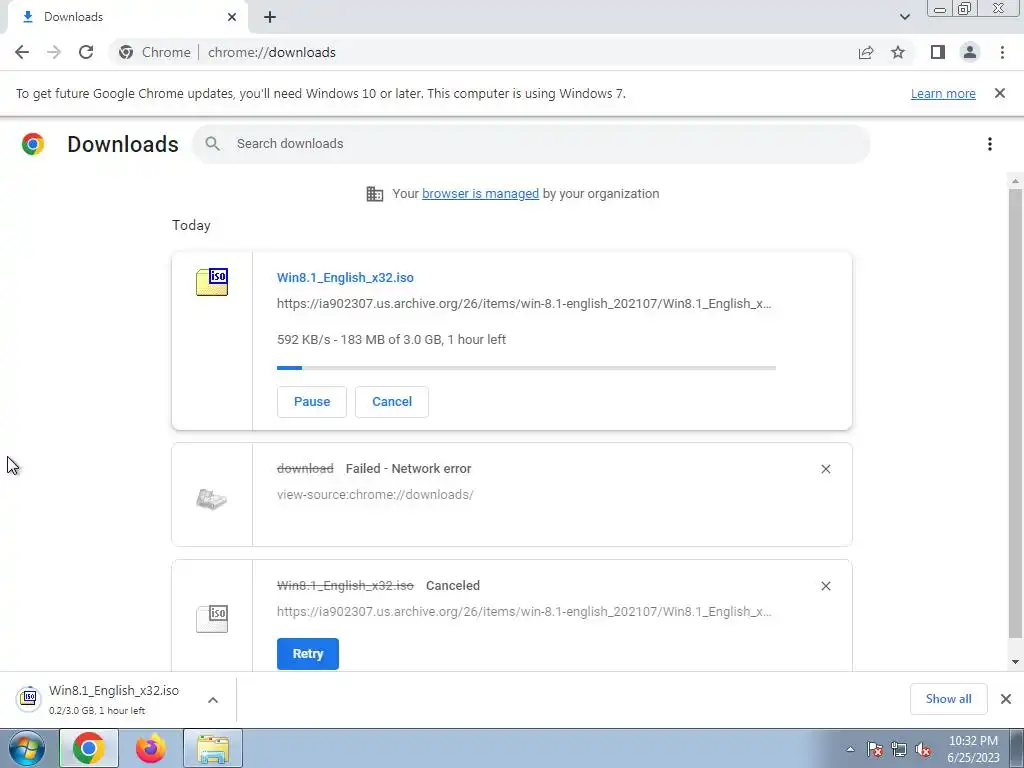Click the Chrome taskbar icon
Viewport: 1024px width, 768px height.
[x=89, y=748]
